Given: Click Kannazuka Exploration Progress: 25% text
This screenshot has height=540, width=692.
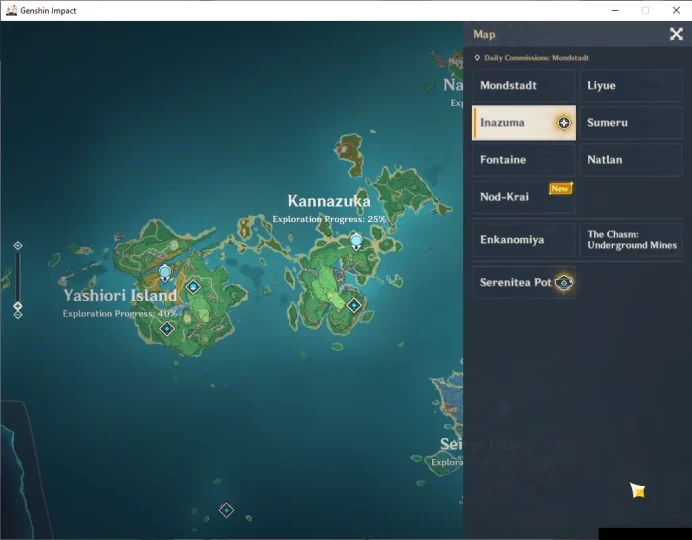Looking at the screenshot, I should [x=329, y=219].
